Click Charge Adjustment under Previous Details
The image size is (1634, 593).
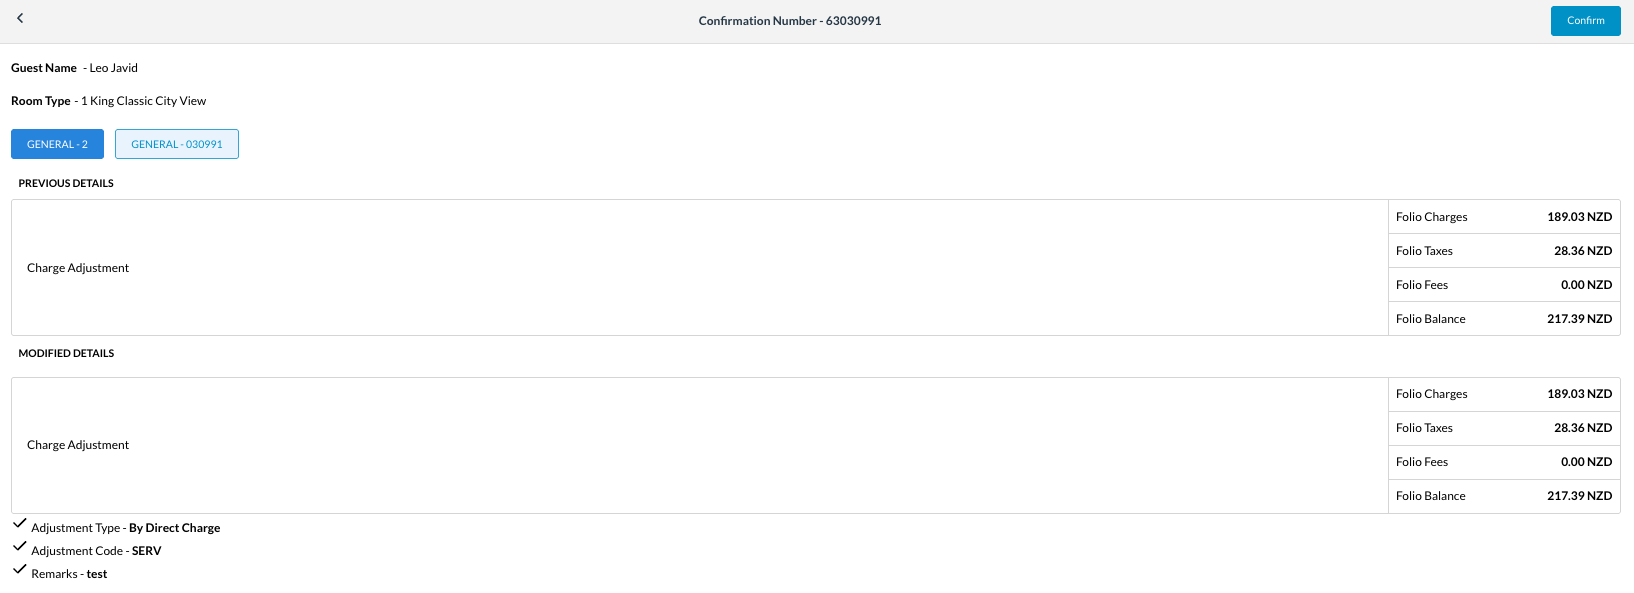coord(78,268)
